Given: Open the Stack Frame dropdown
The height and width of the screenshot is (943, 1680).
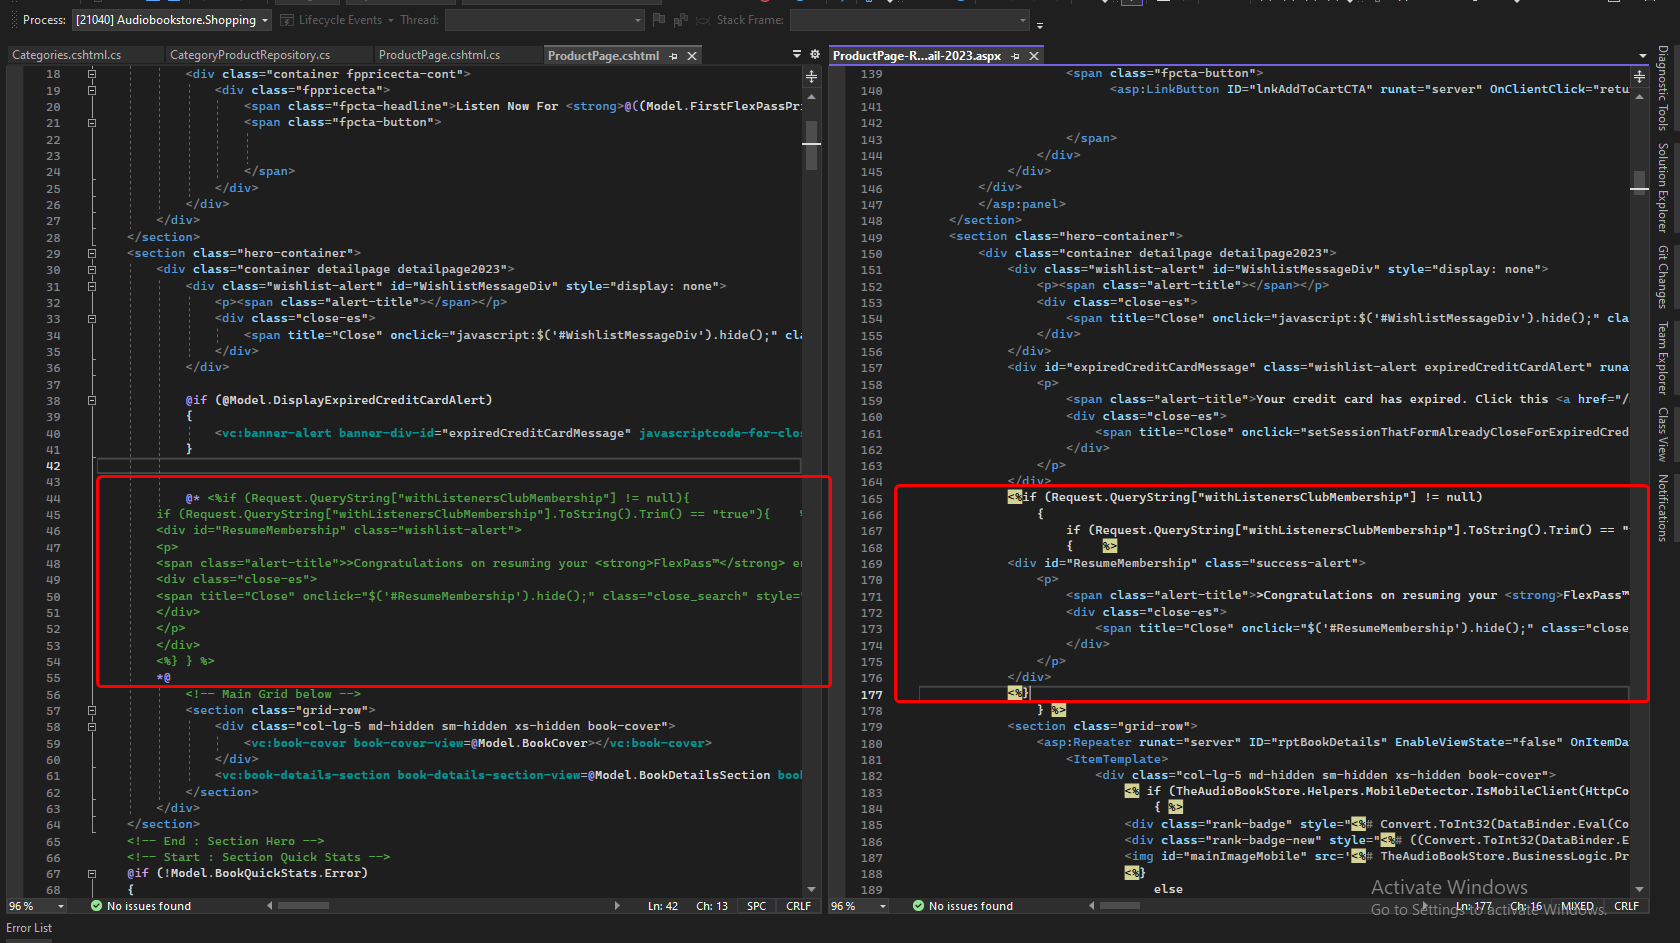Looking at the screenshot, I should (909, 20).
